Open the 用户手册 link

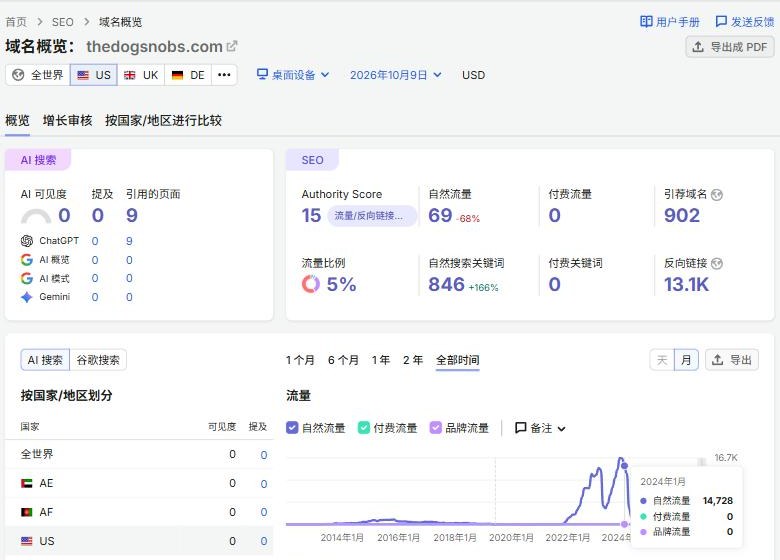(x=670, y=22)
